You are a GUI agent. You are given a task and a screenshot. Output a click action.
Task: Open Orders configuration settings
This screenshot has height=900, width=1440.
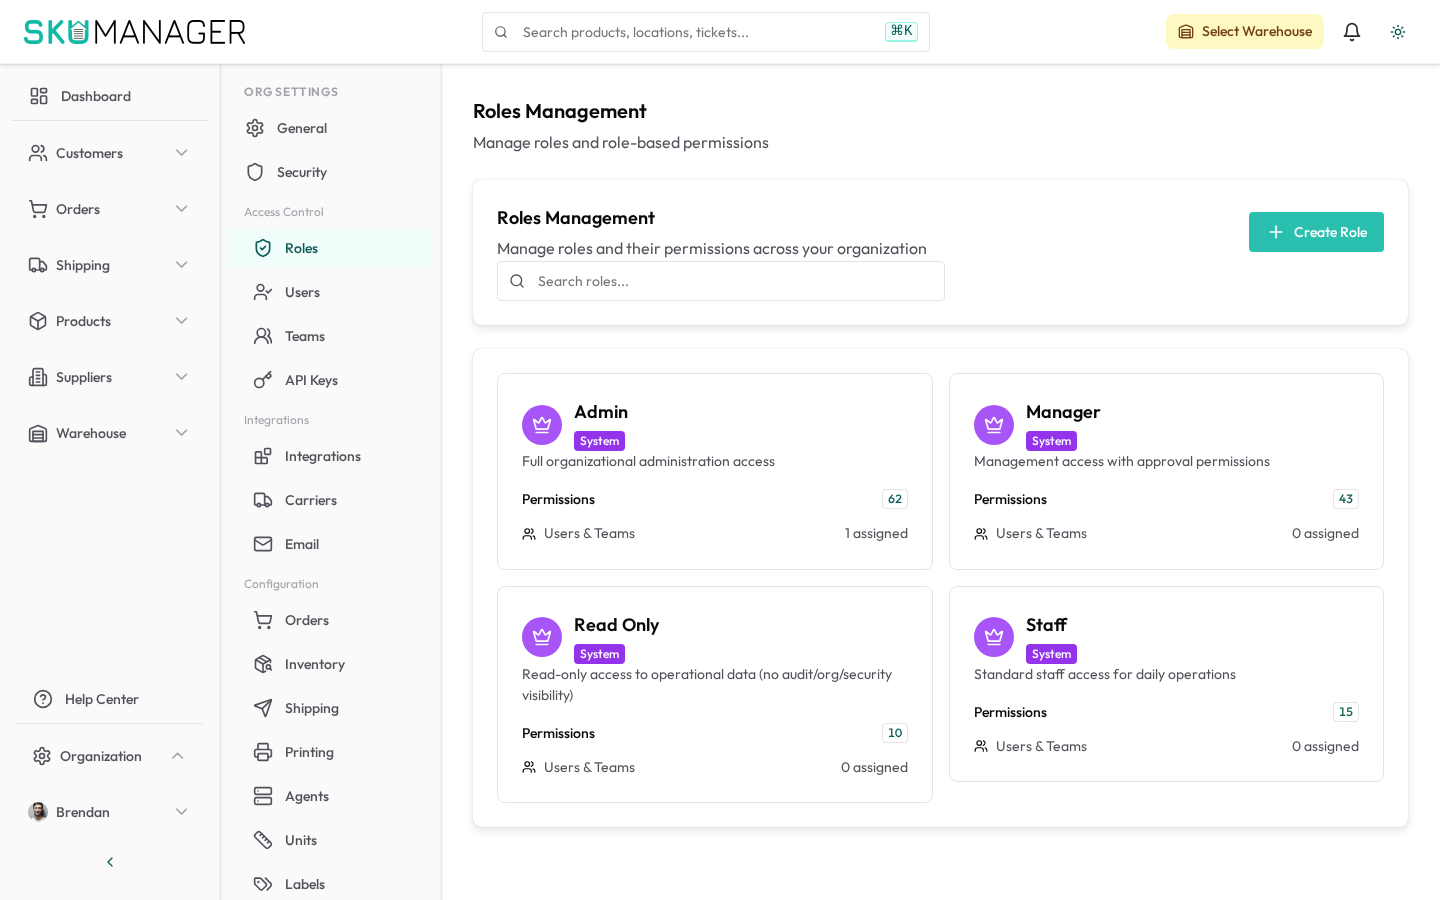(330, 620)
